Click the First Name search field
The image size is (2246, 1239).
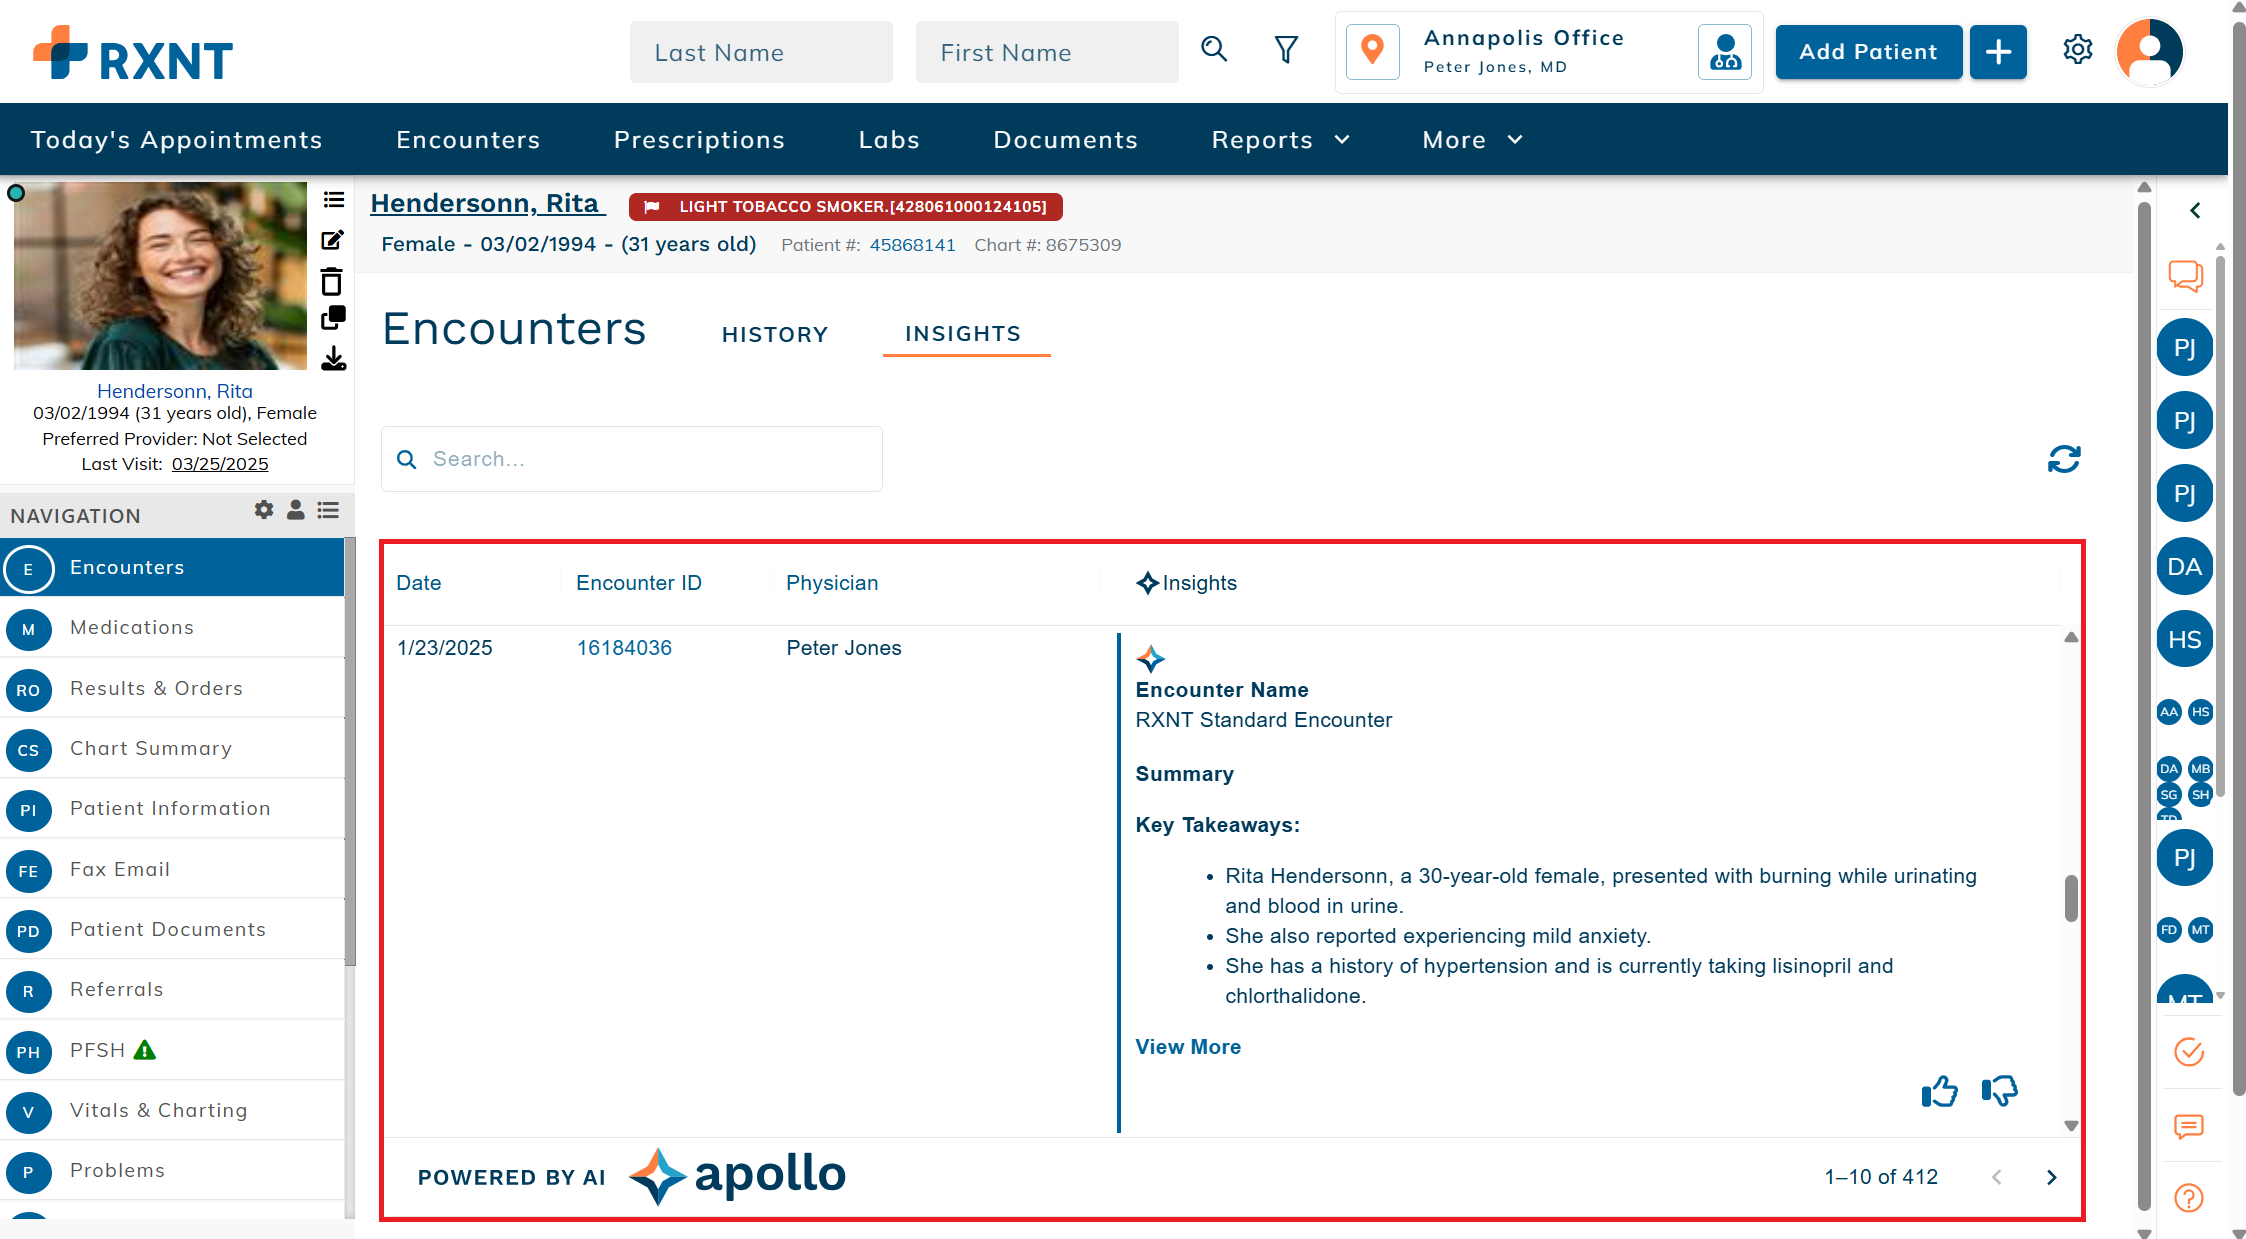pyautogui.click(x=1047, y=52)
